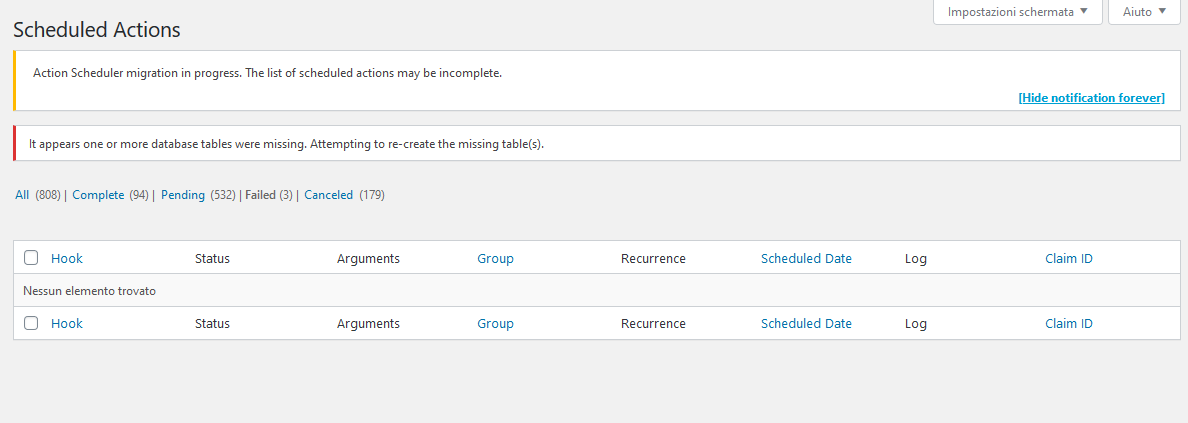
Task: Show All scheduled actions filter
Action: [x=22, y=195]
